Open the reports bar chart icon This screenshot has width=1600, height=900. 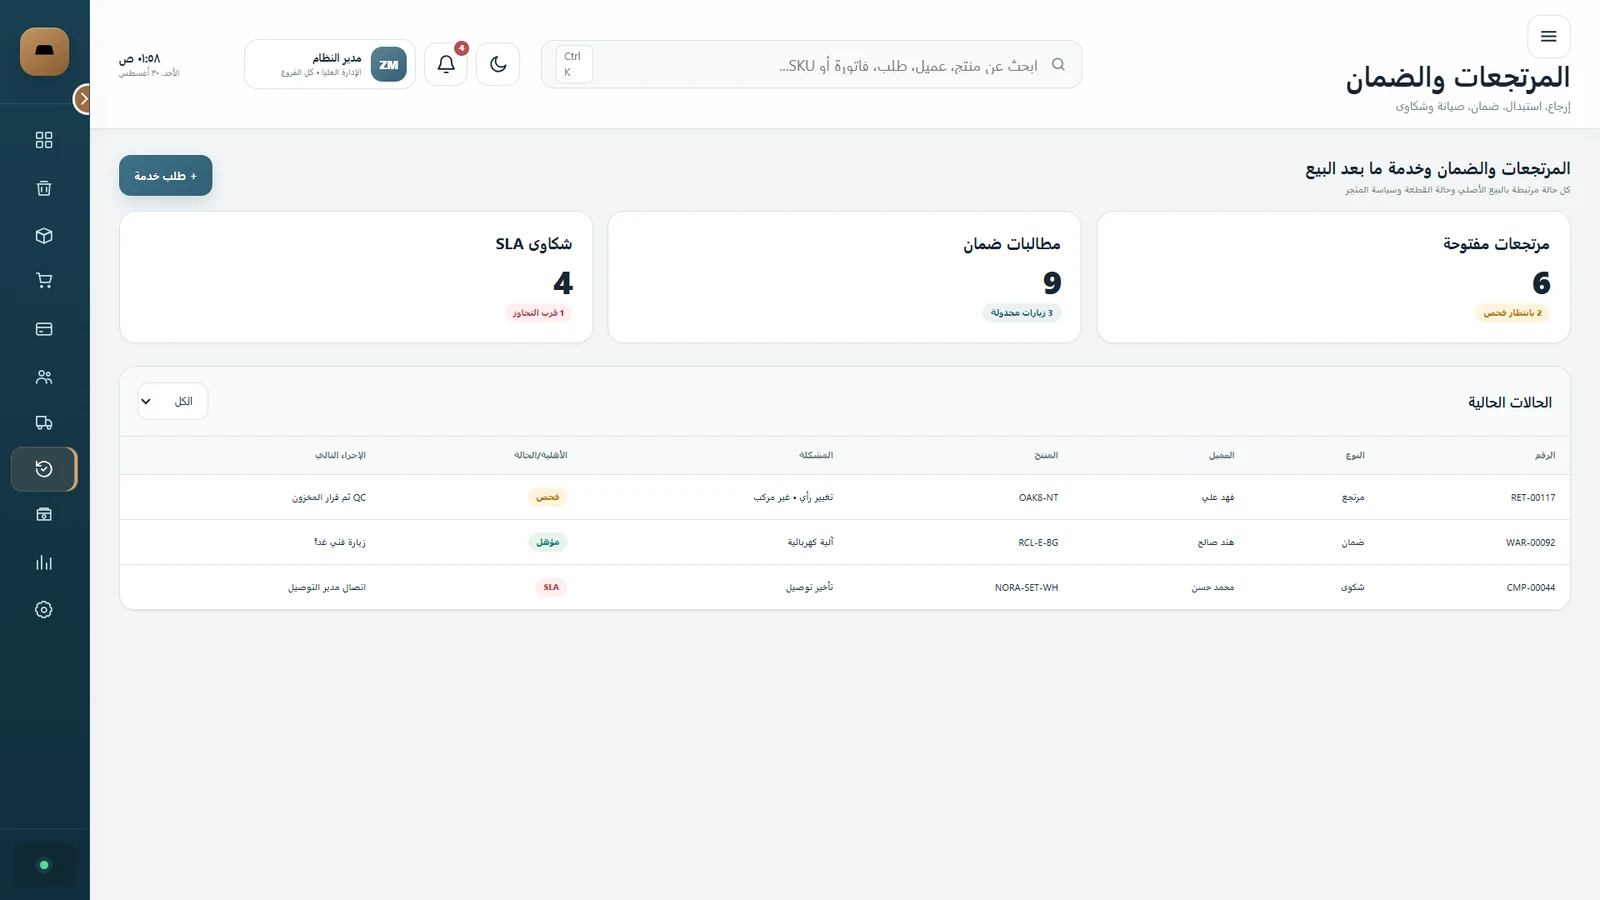click(x=44, y=563)
